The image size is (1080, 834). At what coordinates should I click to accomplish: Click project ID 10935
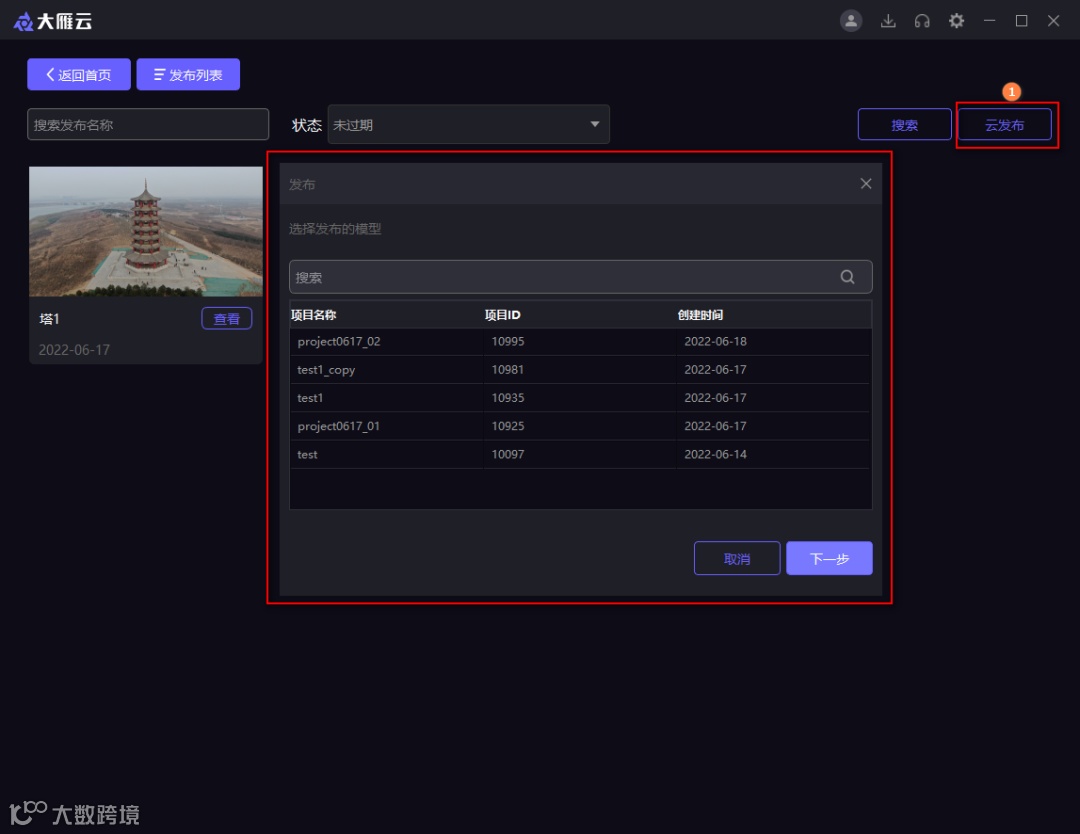pos(508,398)
